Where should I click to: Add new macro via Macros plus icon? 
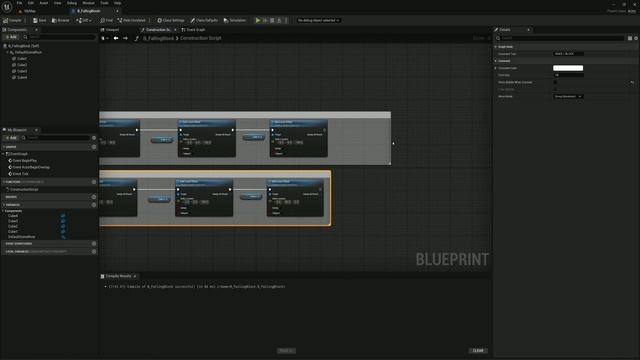(x=94, y=197)
